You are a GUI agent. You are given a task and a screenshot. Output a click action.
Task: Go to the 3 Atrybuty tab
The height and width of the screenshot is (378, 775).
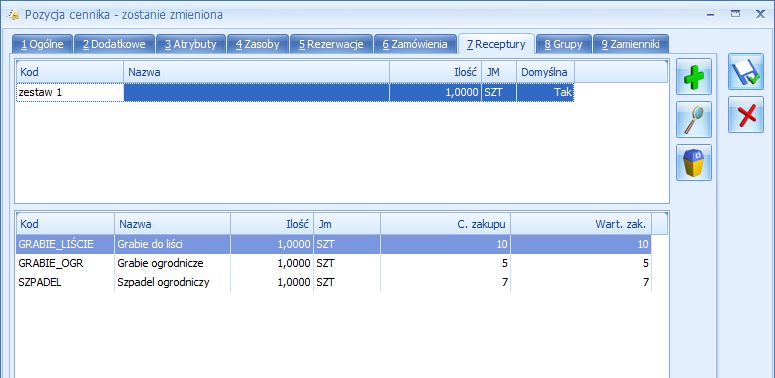pyautogui.click(x=191, y=44)
